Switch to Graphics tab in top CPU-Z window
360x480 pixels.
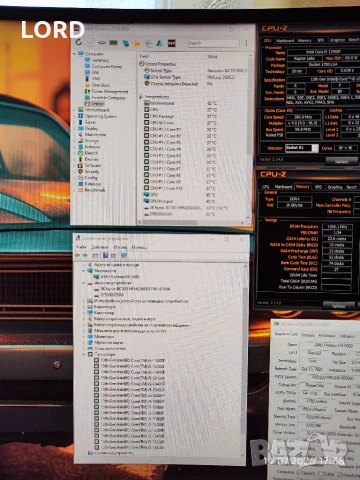(x=337, y=40)
